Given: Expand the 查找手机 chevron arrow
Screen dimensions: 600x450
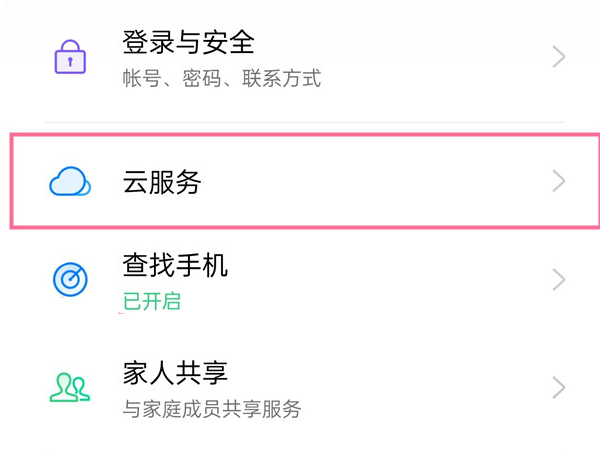Looking at the screenshot, I should 559,280.
